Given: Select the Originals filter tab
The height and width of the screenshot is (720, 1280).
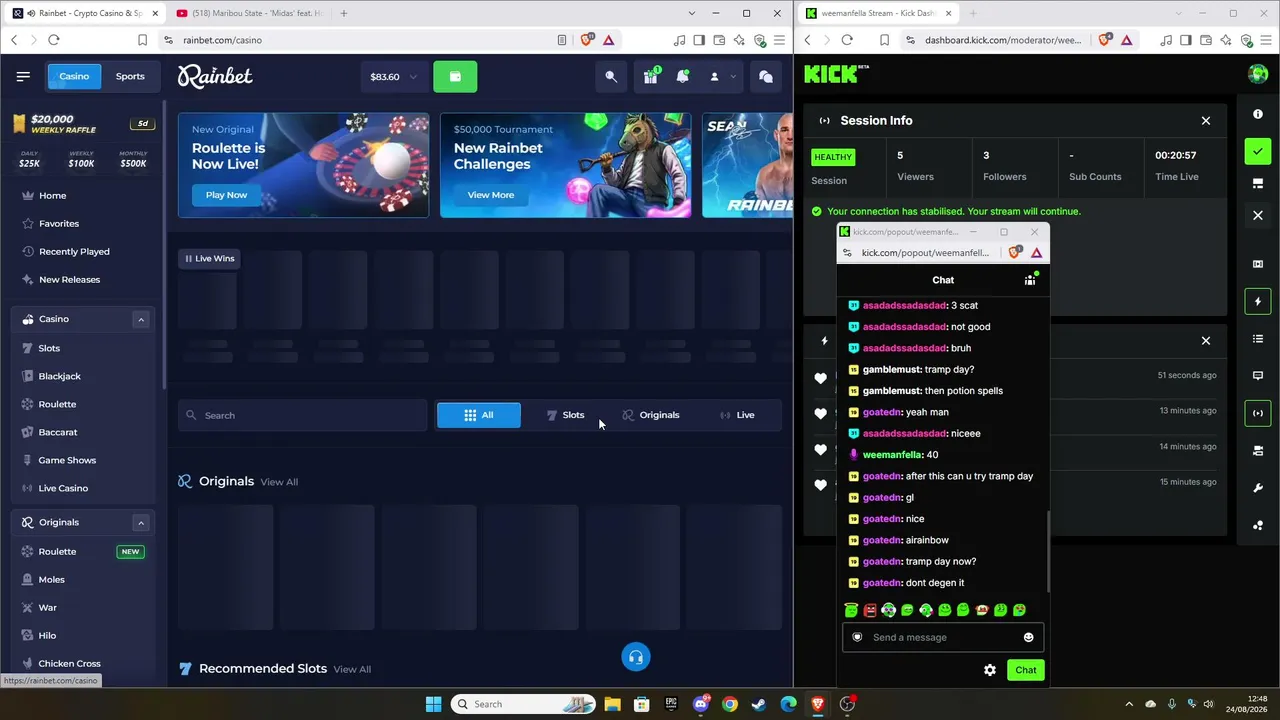Looking at the screenshot, I should click(x=651, y=415).
